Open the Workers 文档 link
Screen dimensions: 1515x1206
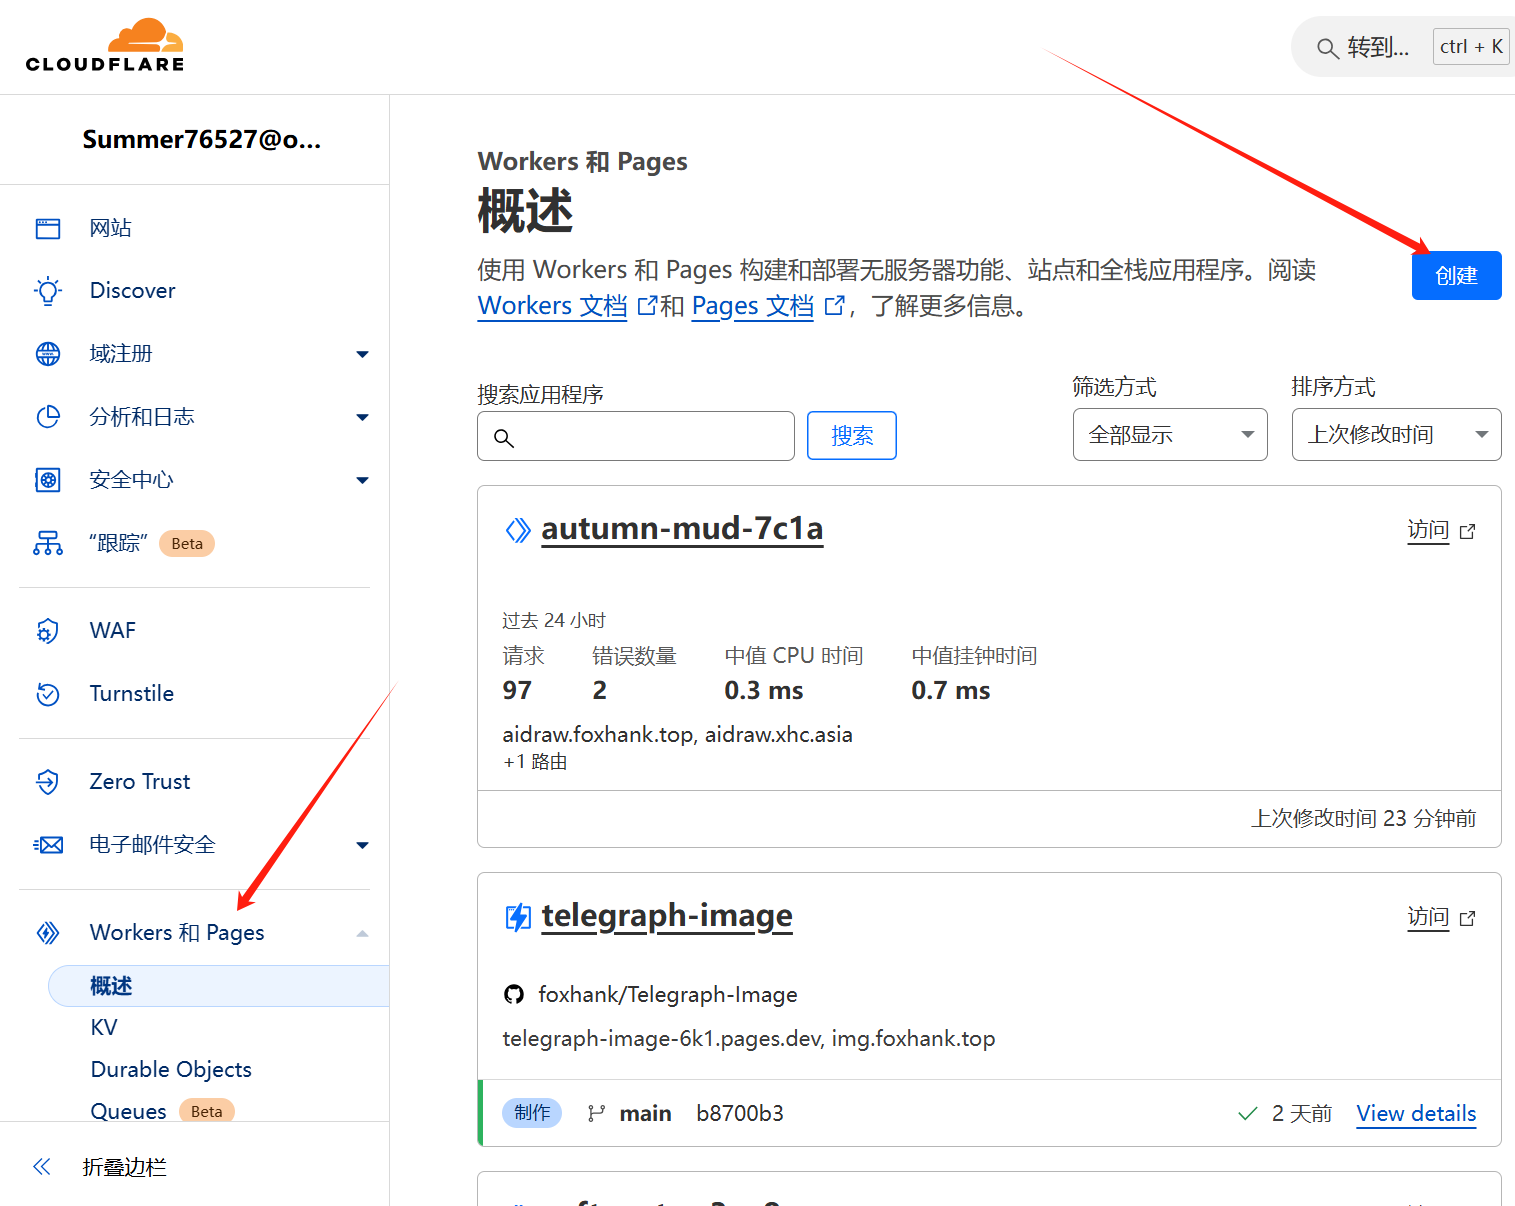(x=552, y=305)
